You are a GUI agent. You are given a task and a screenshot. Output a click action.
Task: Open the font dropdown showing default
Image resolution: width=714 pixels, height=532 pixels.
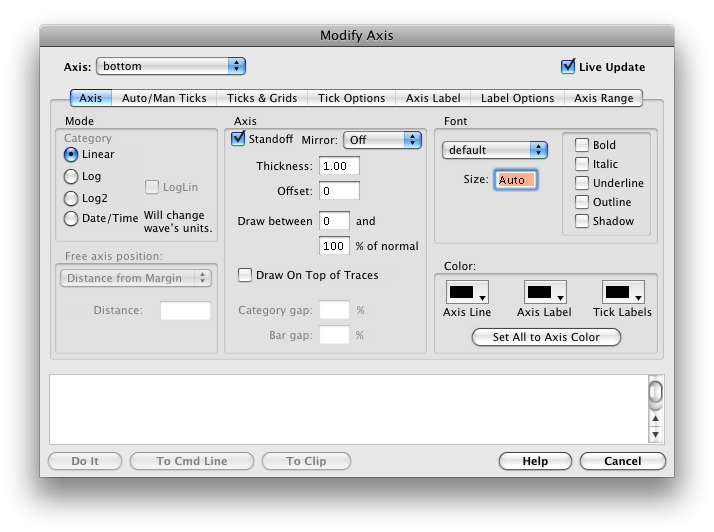click(x=495, y=150)
